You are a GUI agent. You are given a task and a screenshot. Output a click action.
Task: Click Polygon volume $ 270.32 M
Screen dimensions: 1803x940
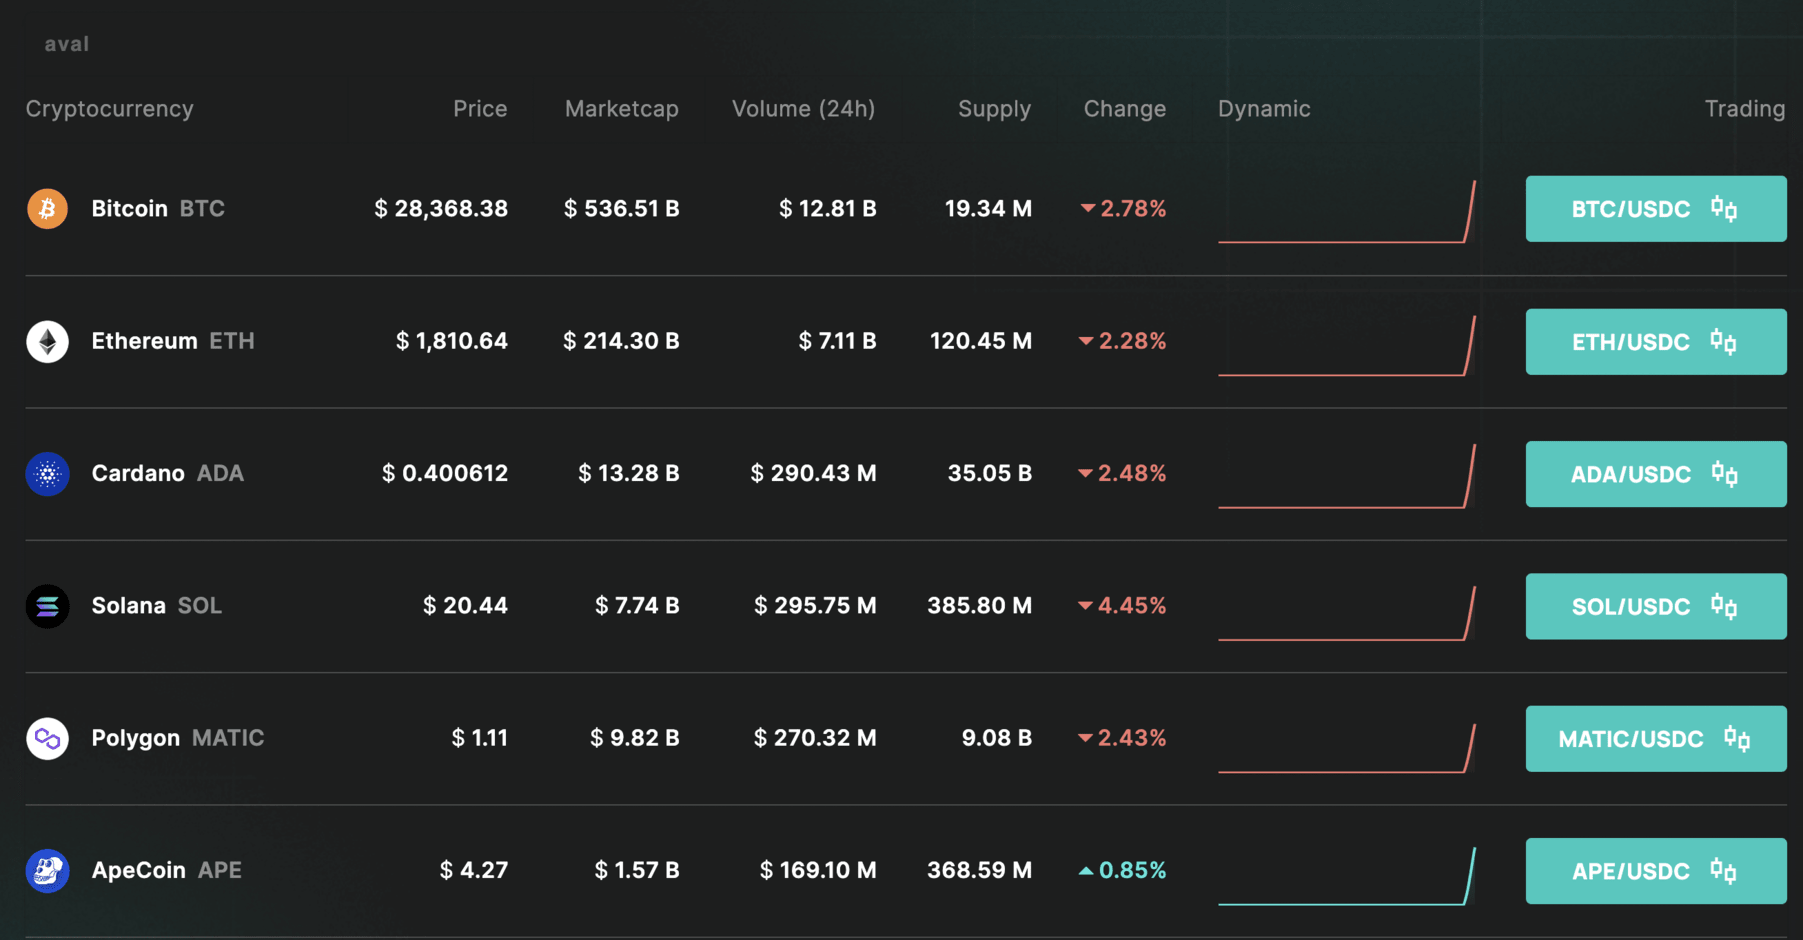(x=816, y=738)
